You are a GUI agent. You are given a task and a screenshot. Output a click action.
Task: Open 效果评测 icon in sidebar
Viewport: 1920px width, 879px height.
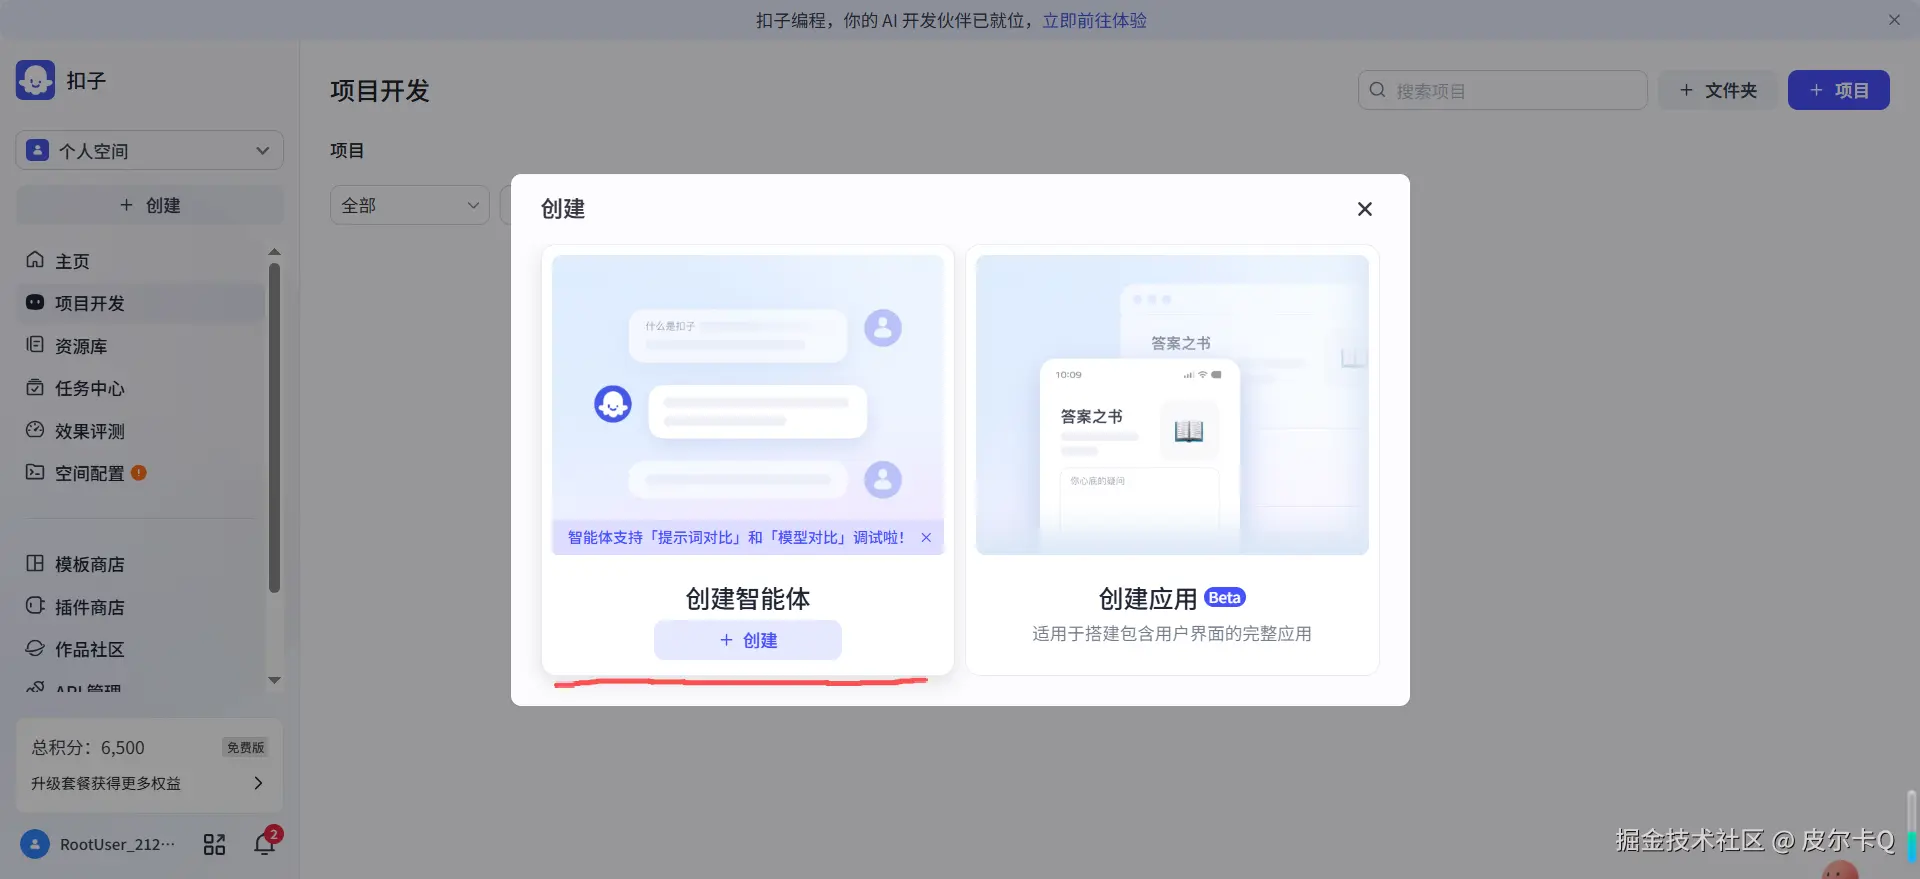tap(35, 430)
